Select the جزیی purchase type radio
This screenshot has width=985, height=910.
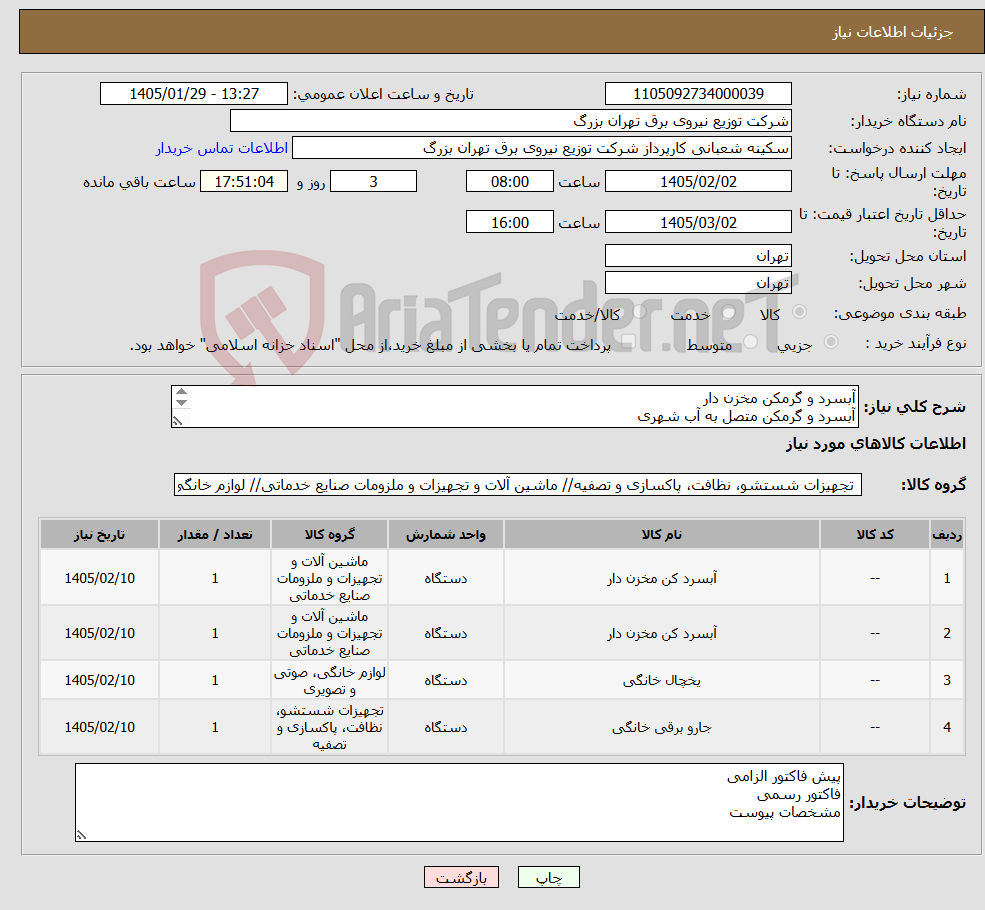click(x=831, y=342)
